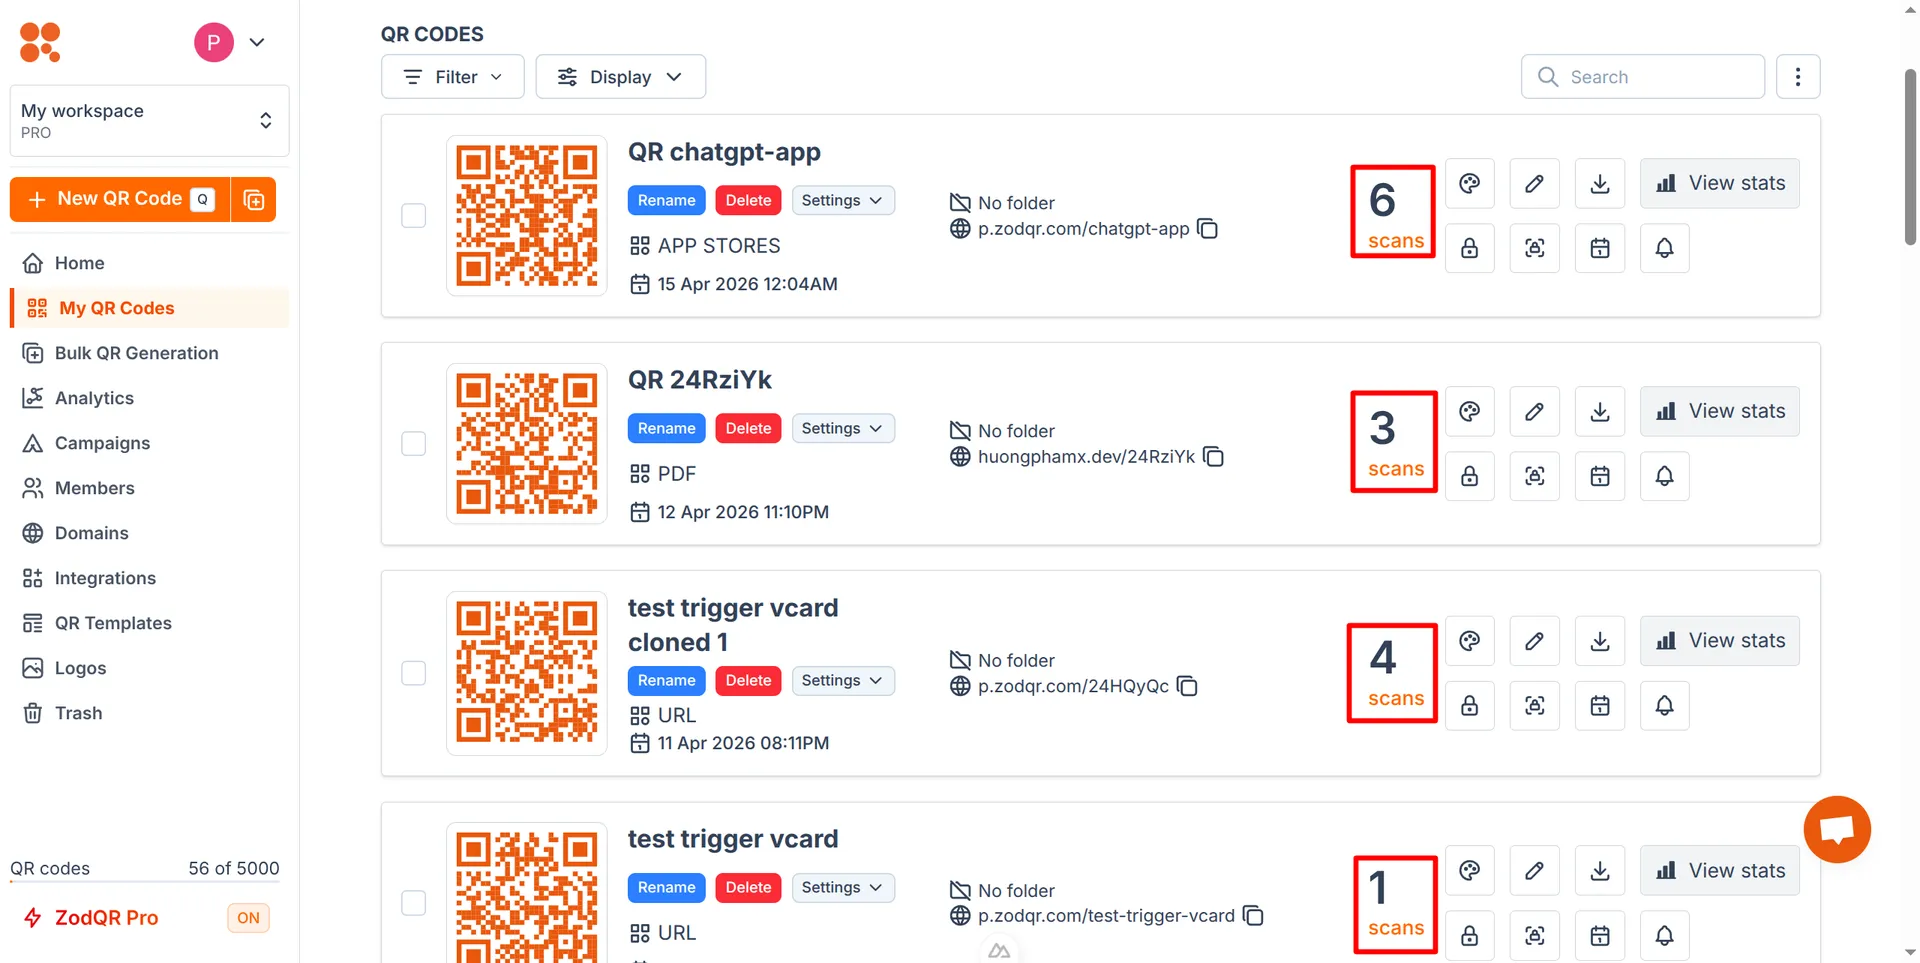This screenshot has height=963, width=1920.
Task: Edit QR chatgpt-app with pencil icon
Action: [1534, 183]
